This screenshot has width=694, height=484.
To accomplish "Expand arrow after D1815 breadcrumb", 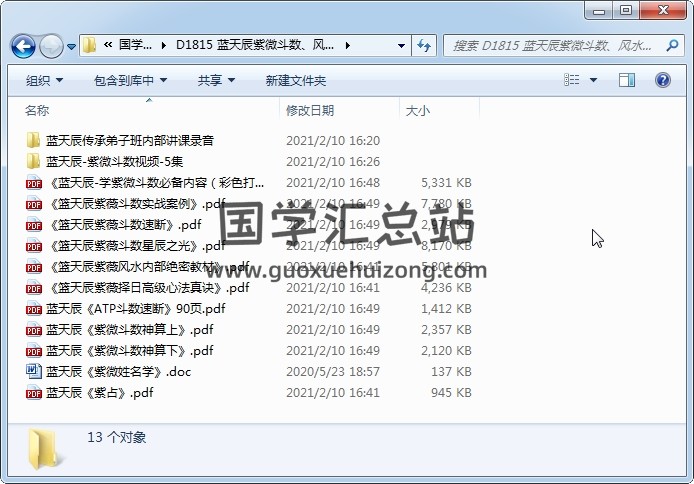I will click(348, 45).
